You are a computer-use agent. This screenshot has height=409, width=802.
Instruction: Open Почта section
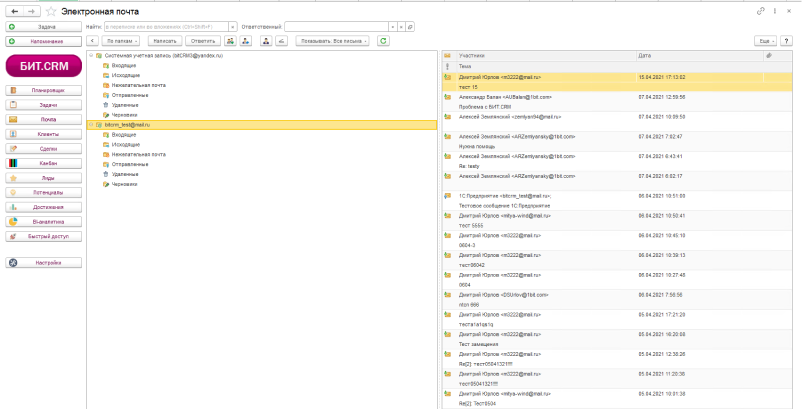pyautogui.click(x=43, y=120)
